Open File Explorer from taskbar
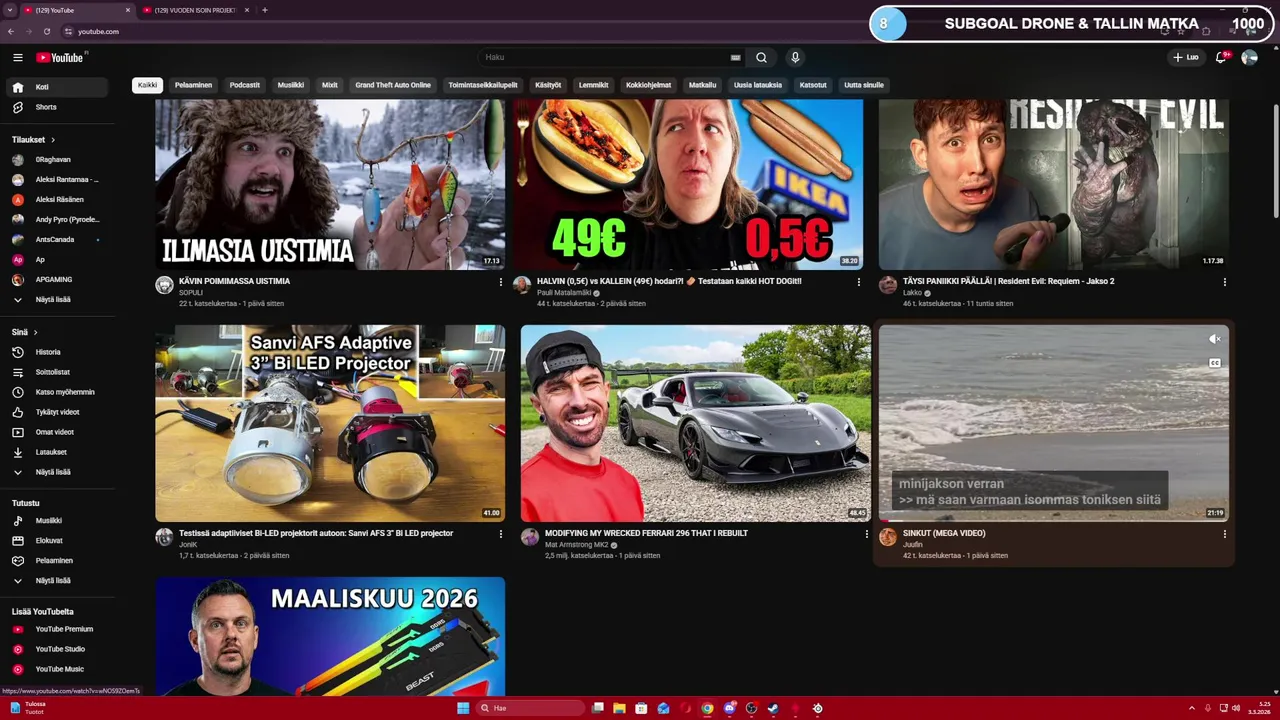1280x720 pixels. (619, 708)
